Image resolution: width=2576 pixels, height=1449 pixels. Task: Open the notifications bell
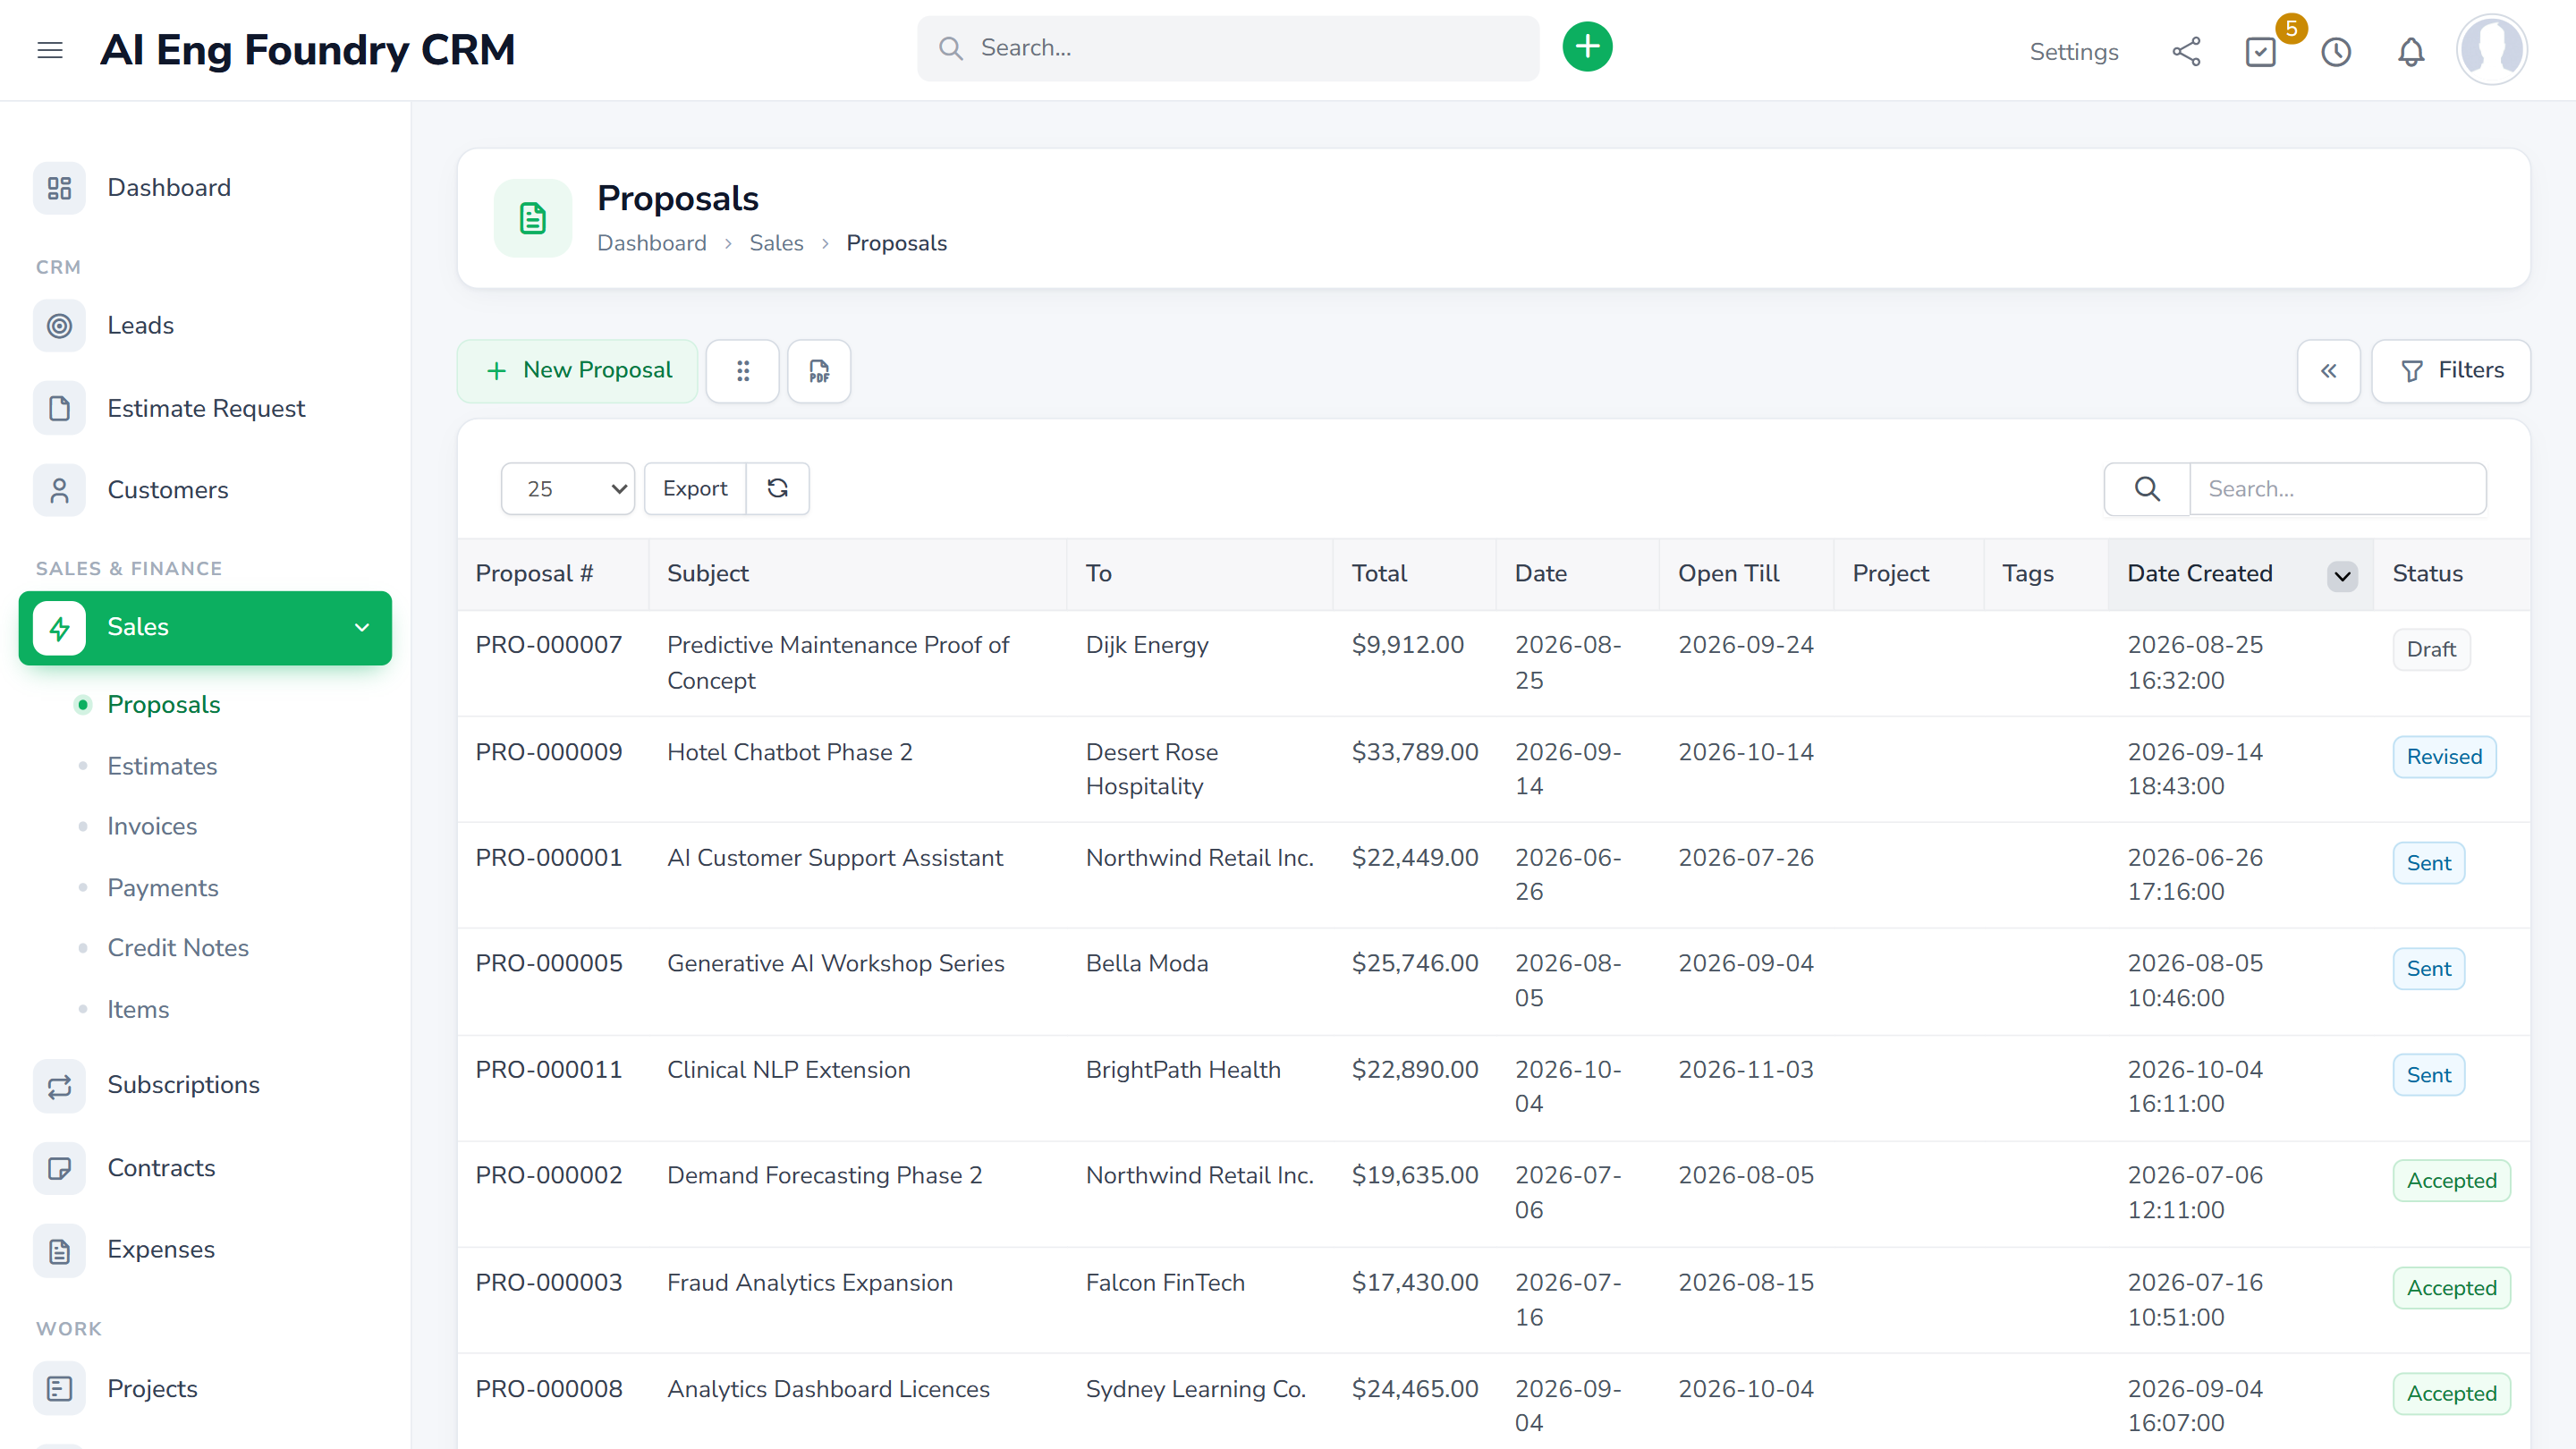2411,51
